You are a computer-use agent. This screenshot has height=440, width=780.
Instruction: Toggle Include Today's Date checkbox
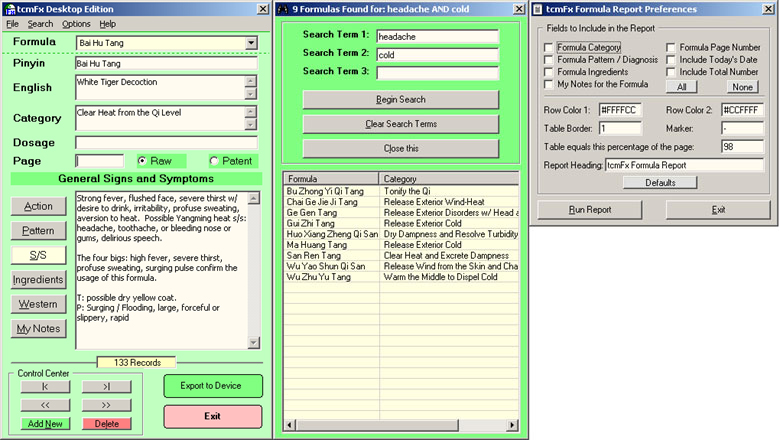click(x=671, y=60)
